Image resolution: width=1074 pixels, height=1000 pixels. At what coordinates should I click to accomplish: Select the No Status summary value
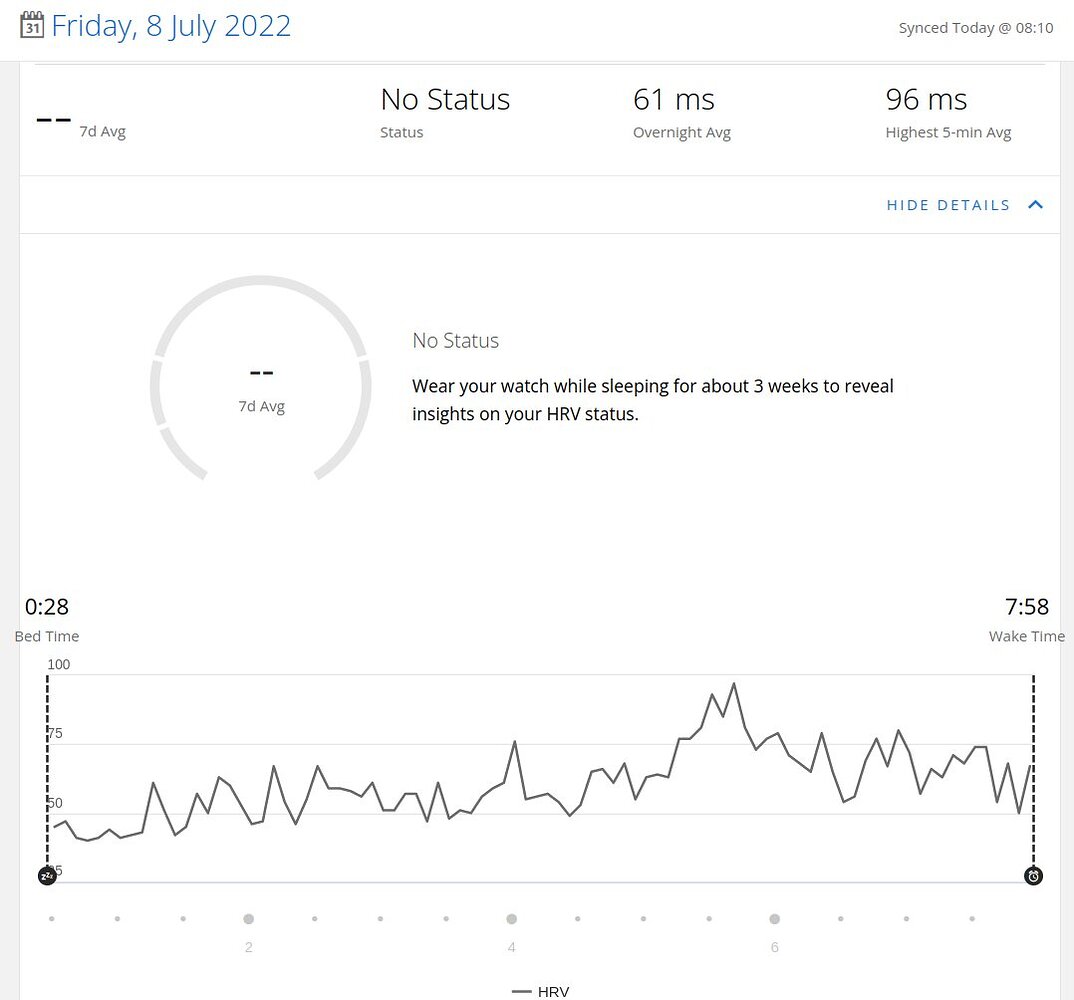(445, 99)
